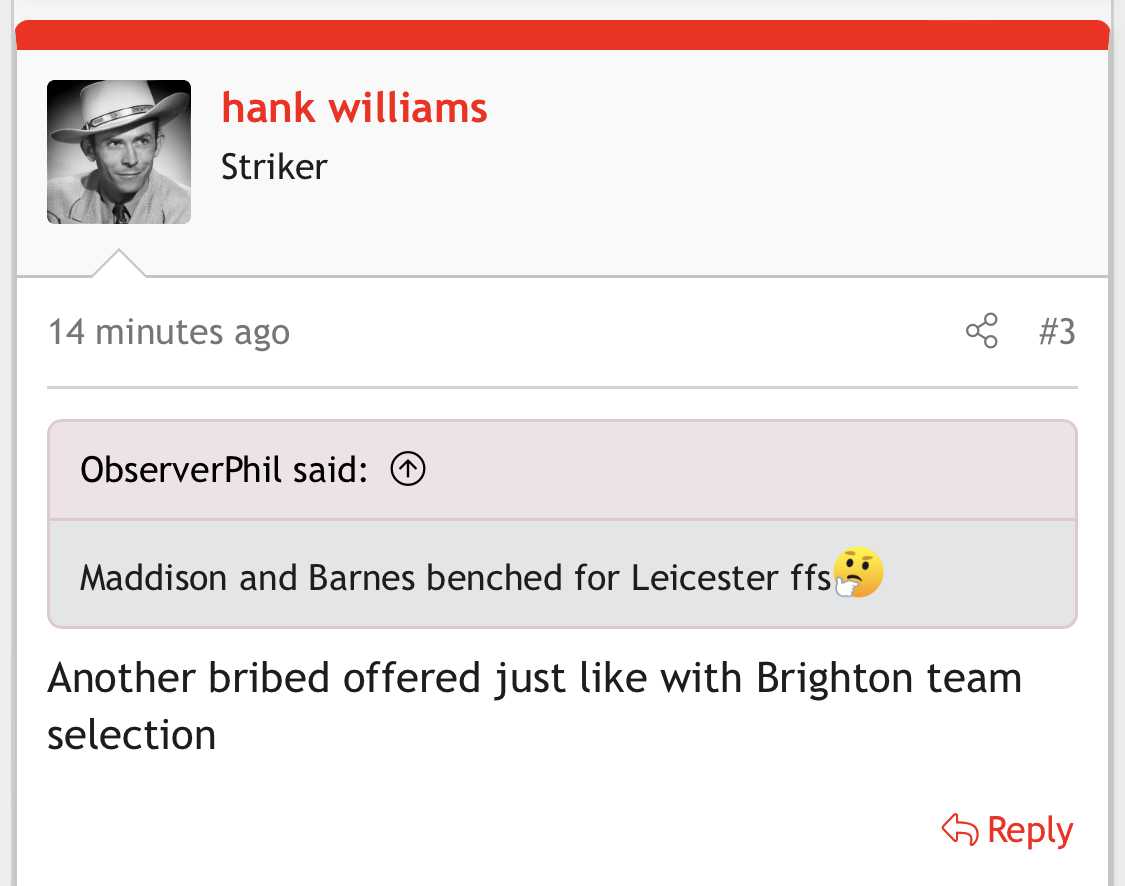
Task: Open post number #3 permalink
Action: 1057,331
